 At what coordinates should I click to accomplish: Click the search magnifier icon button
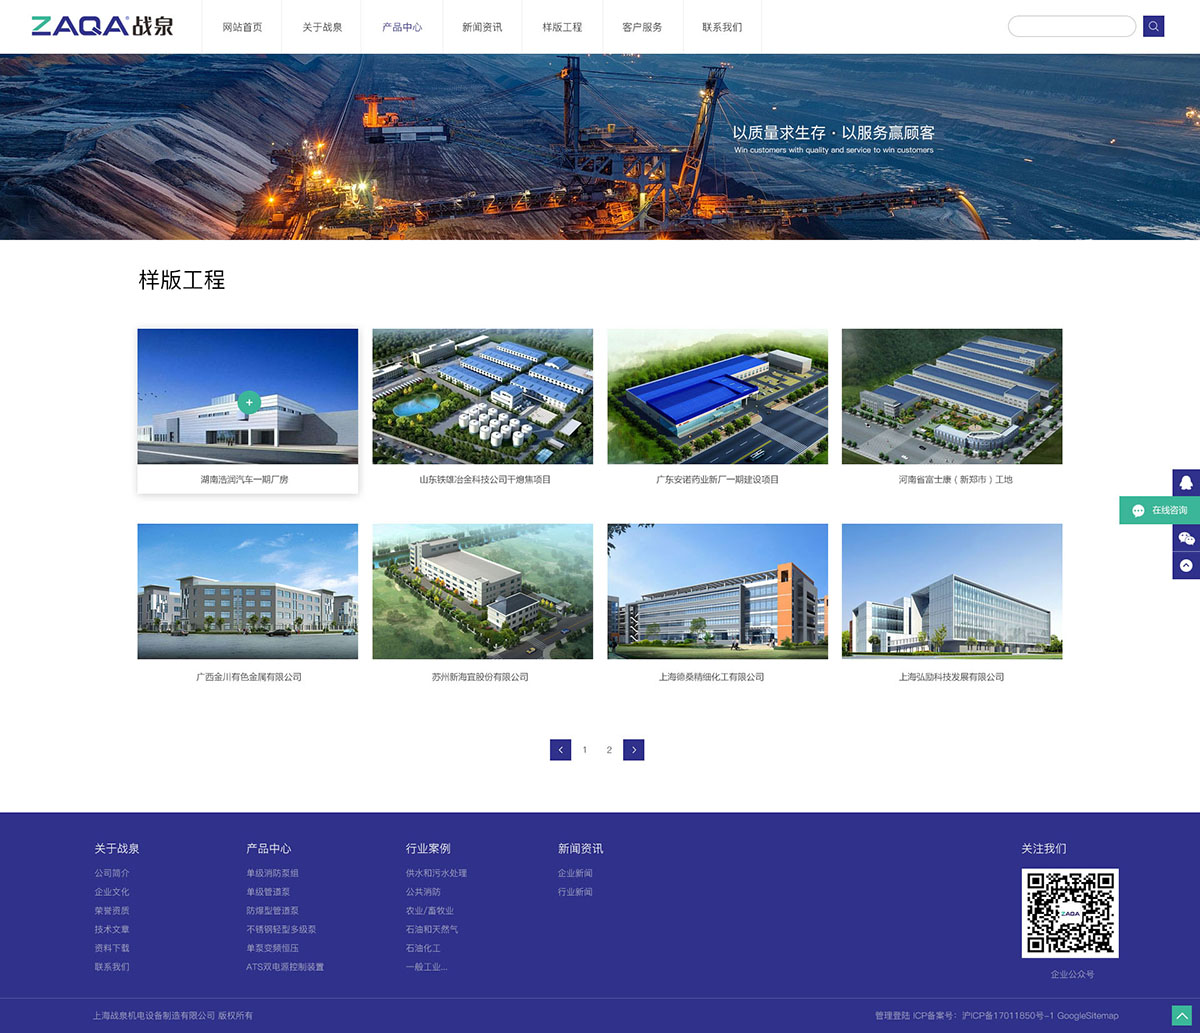tap(1153, 27)
